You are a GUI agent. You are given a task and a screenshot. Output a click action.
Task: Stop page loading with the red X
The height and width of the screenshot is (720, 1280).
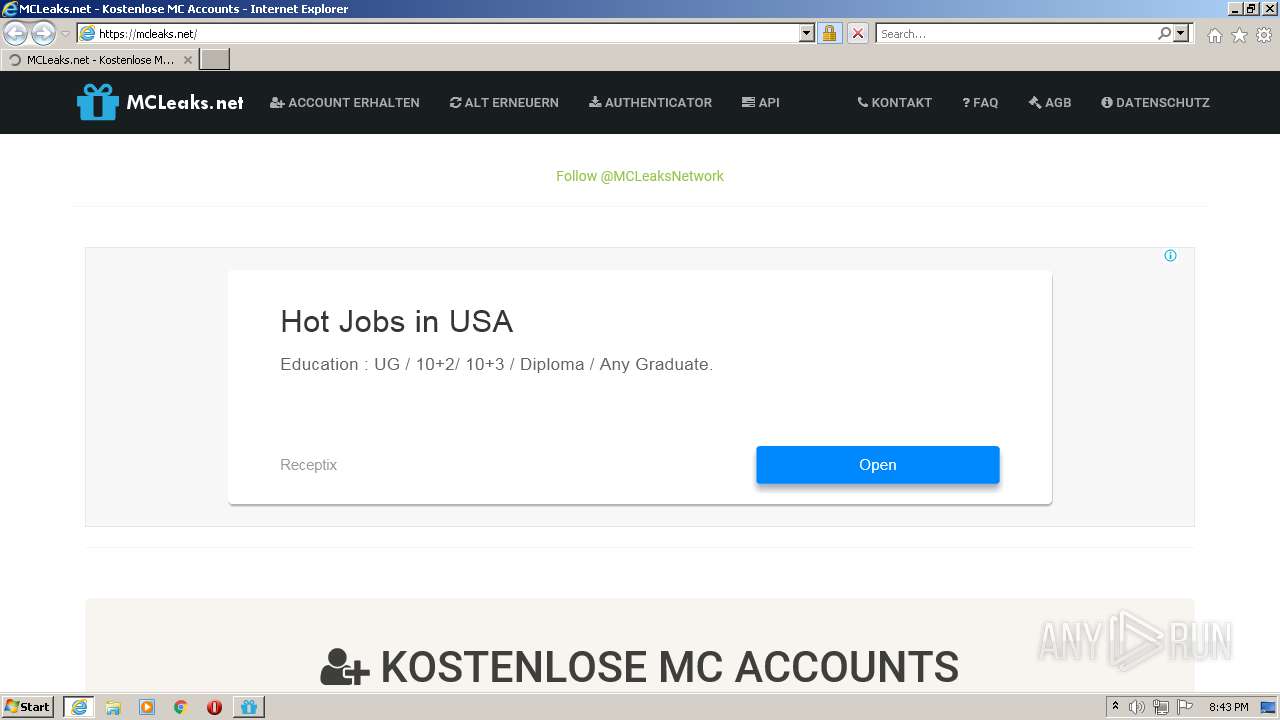coord(857,33)
